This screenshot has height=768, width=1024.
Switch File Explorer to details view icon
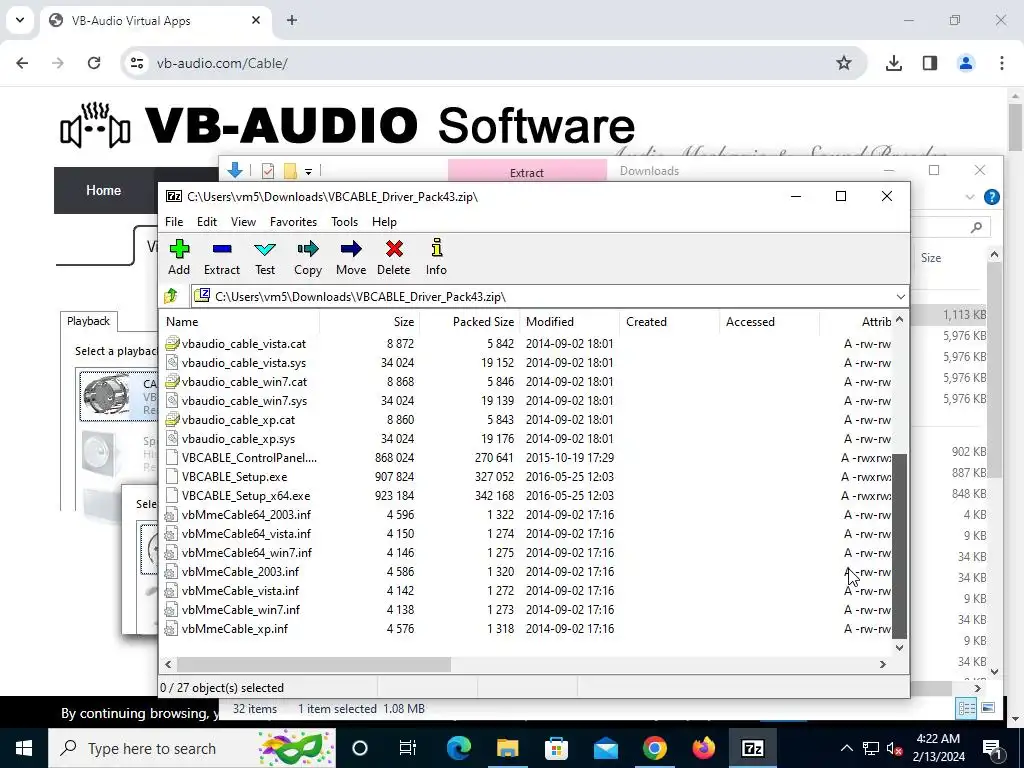pos(967,708)
